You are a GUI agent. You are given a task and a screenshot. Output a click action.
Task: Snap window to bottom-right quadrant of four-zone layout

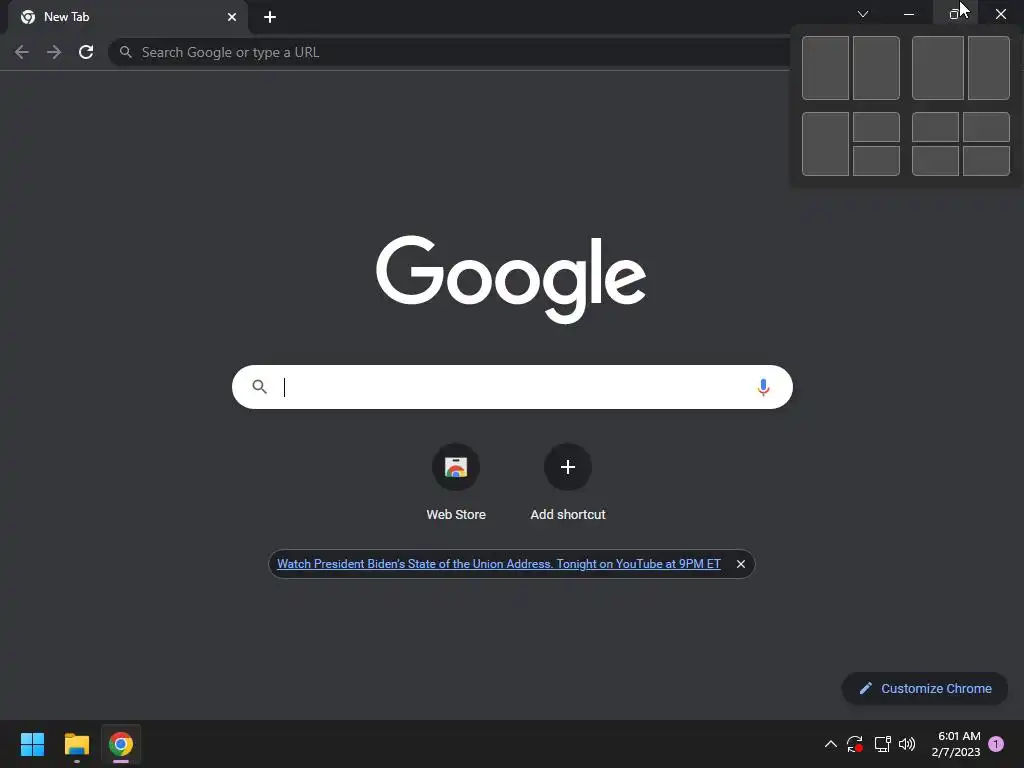click(x=986, y=161)
